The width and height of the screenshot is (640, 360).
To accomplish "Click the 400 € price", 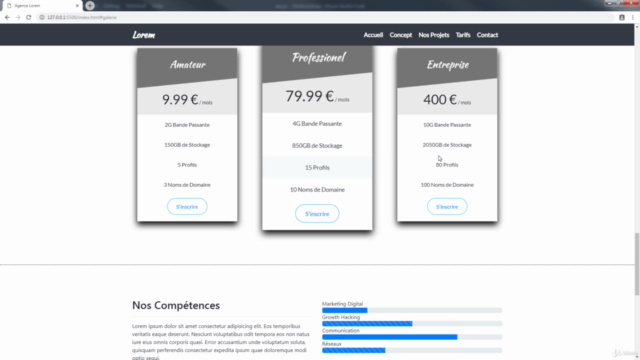I will 440,99.
